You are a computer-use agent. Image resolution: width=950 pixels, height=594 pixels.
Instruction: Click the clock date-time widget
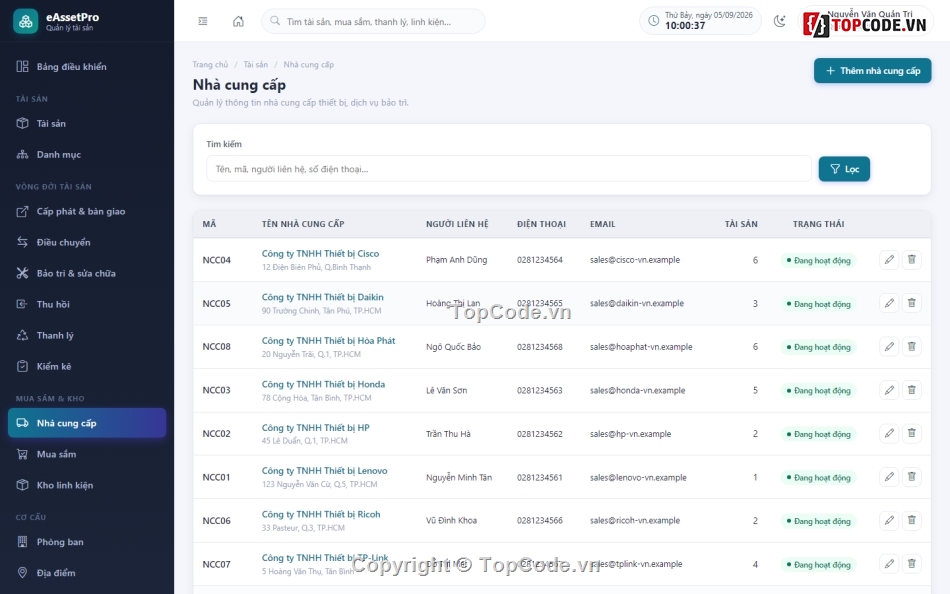[700, 21]
